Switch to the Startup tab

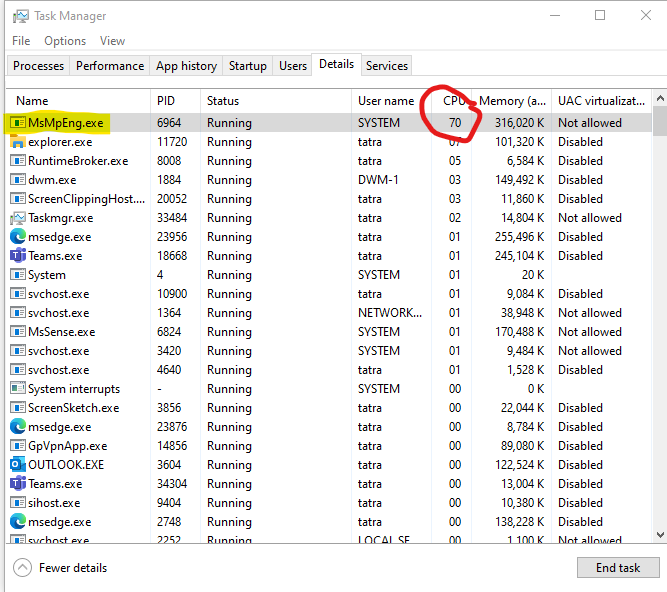248,66
